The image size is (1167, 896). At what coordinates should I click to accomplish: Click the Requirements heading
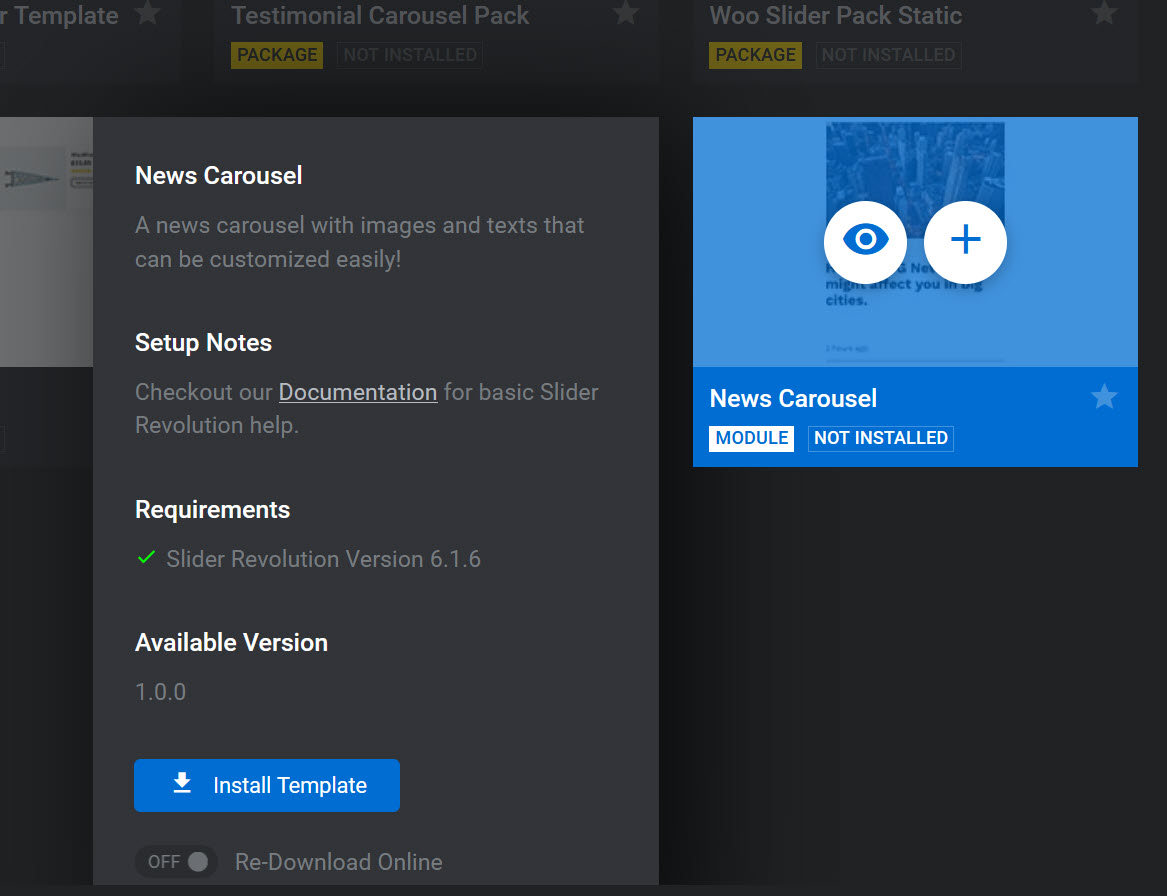pyautogui.click(x=212, y=510)
